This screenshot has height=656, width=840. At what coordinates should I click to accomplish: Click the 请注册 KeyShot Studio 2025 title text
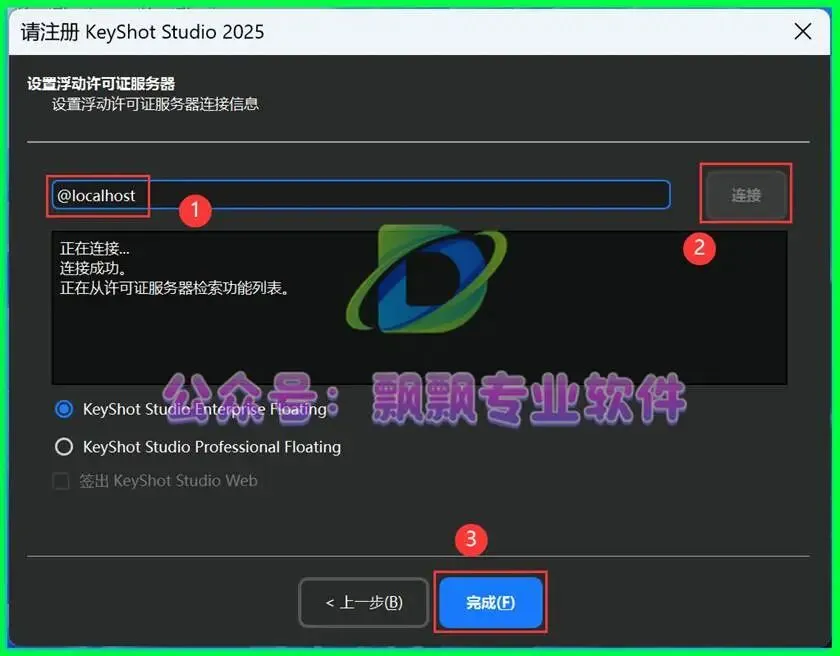tap(142, 32)
